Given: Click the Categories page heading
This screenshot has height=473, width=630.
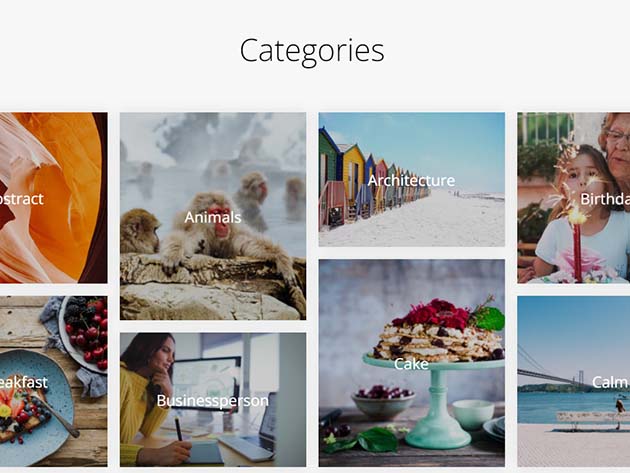Looking at the screenshot, I should pos(312,51).
